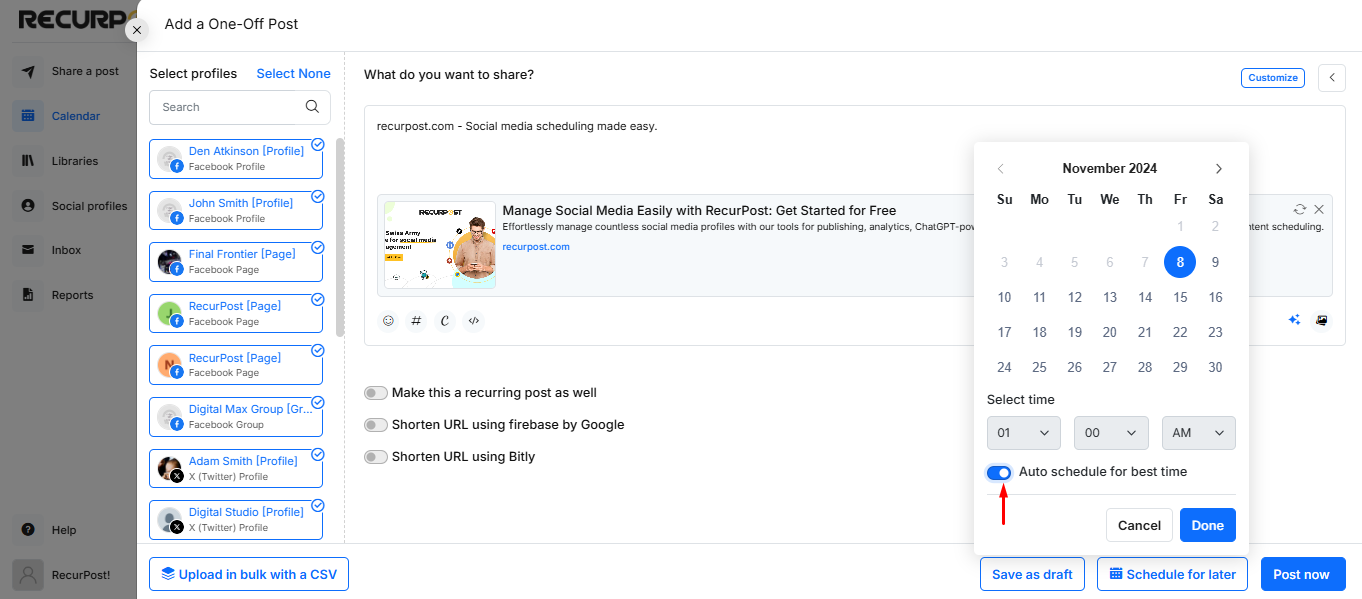Deselect the Digital Max Group Facebook group
1362x599 pixels.
[236, 417]
